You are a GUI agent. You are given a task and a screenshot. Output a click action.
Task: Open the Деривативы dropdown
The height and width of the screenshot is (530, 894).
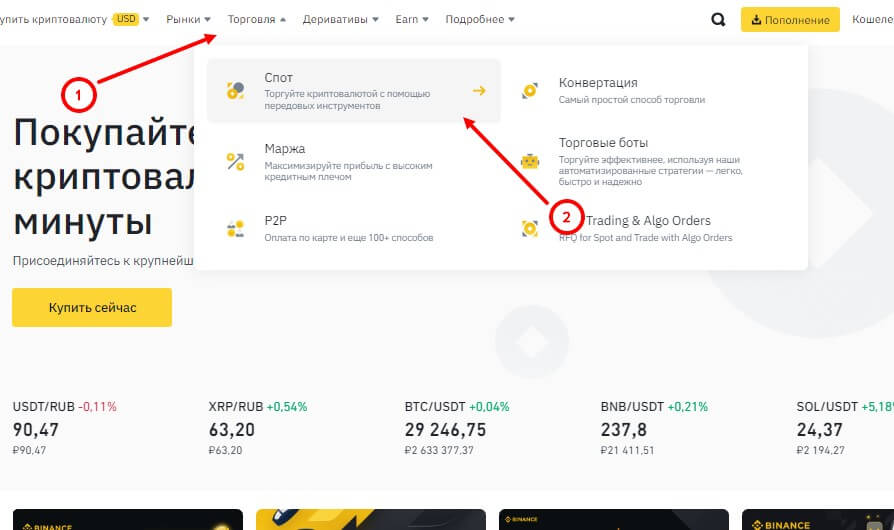click(x=340, y=19)
